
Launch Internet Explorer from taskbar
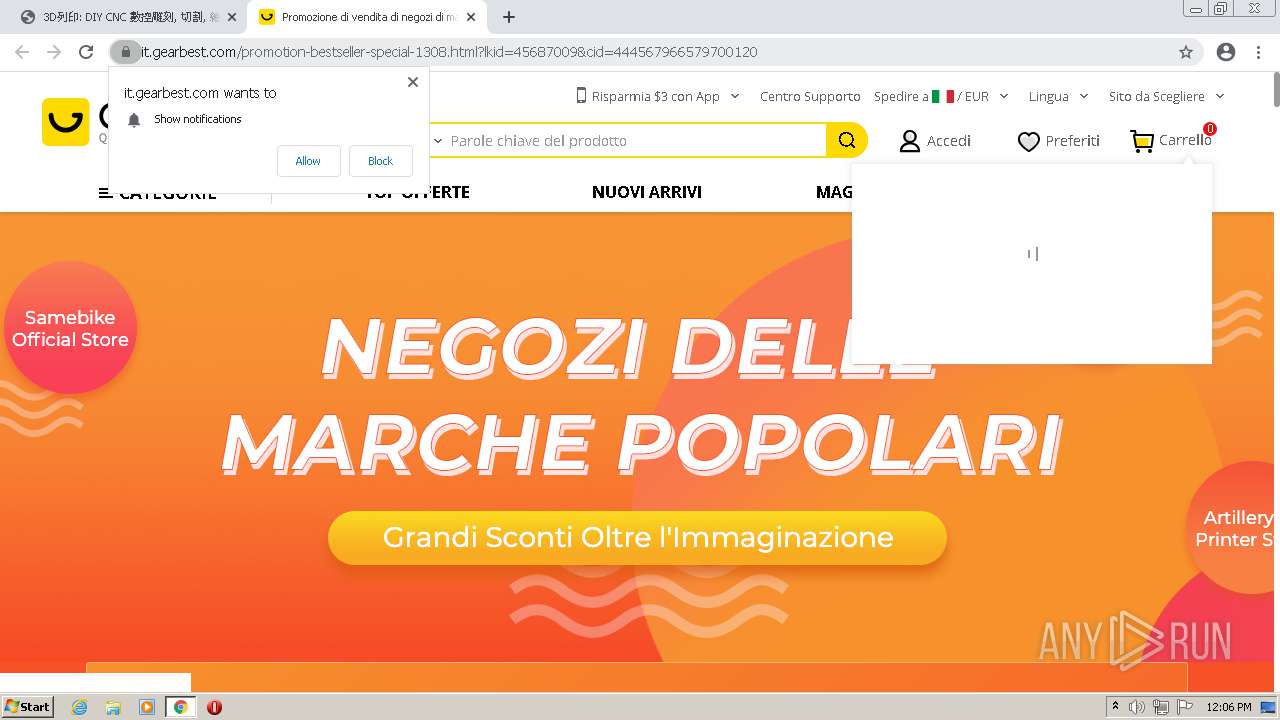80,707
